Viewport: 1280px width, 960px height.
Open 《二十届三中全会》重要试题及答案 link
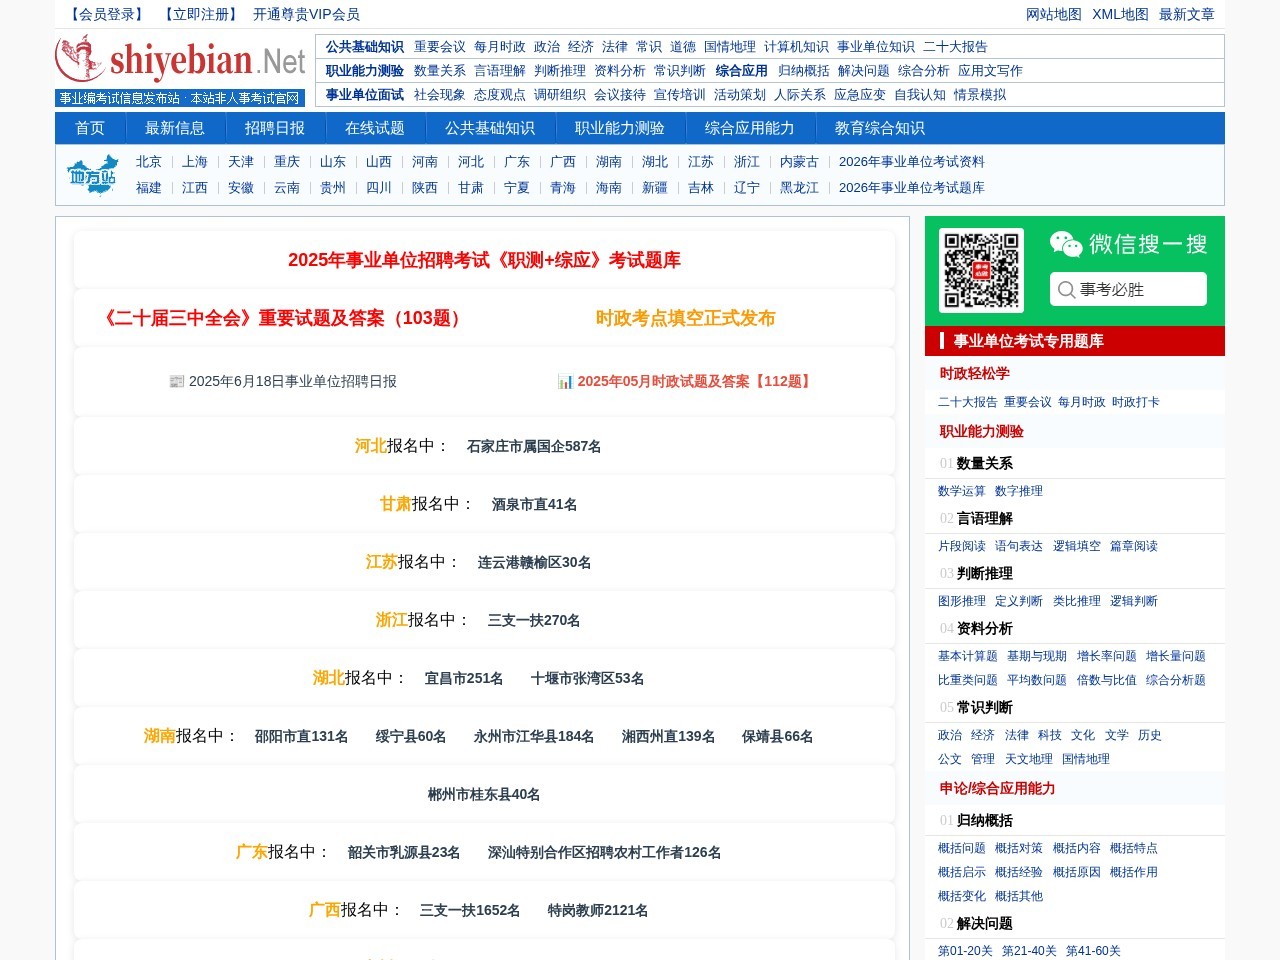tap(283, 318)
